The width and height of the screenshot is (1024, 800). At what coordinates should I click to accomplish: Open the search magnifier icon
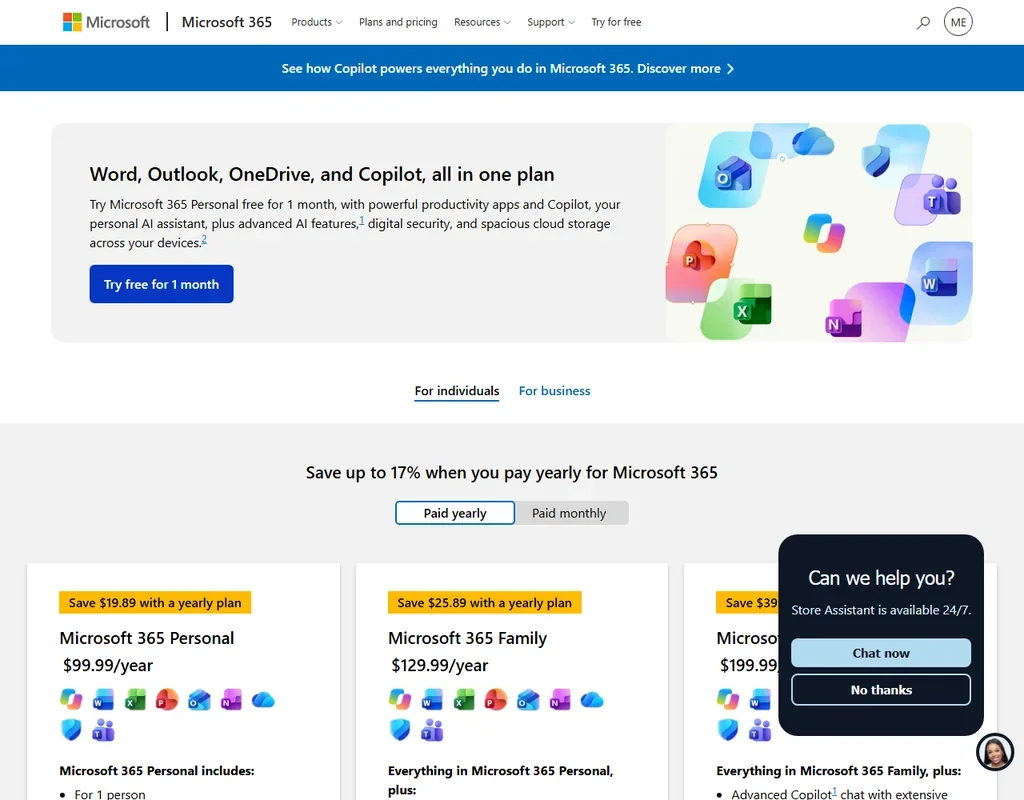(923, 23)
